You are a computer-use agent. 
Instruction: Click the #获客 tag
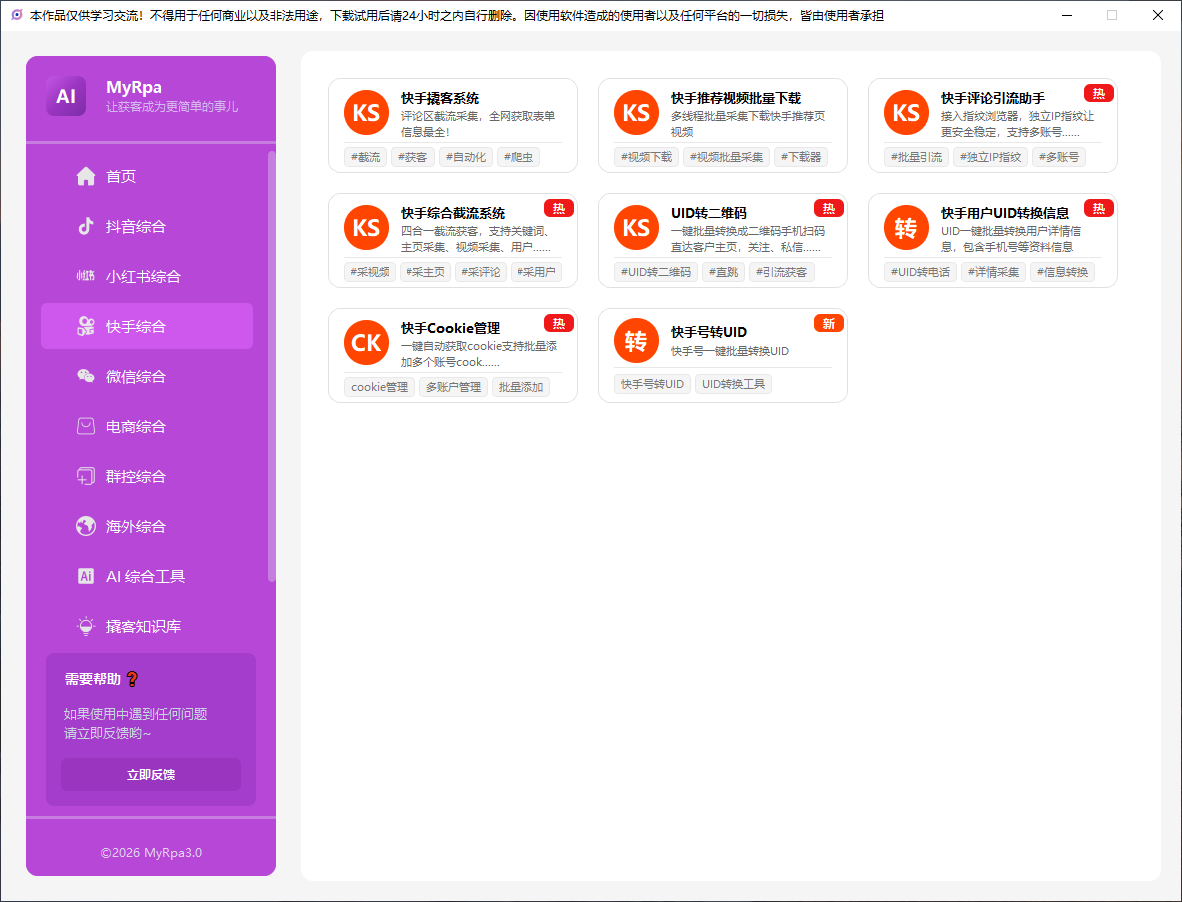tap(413, 157)
